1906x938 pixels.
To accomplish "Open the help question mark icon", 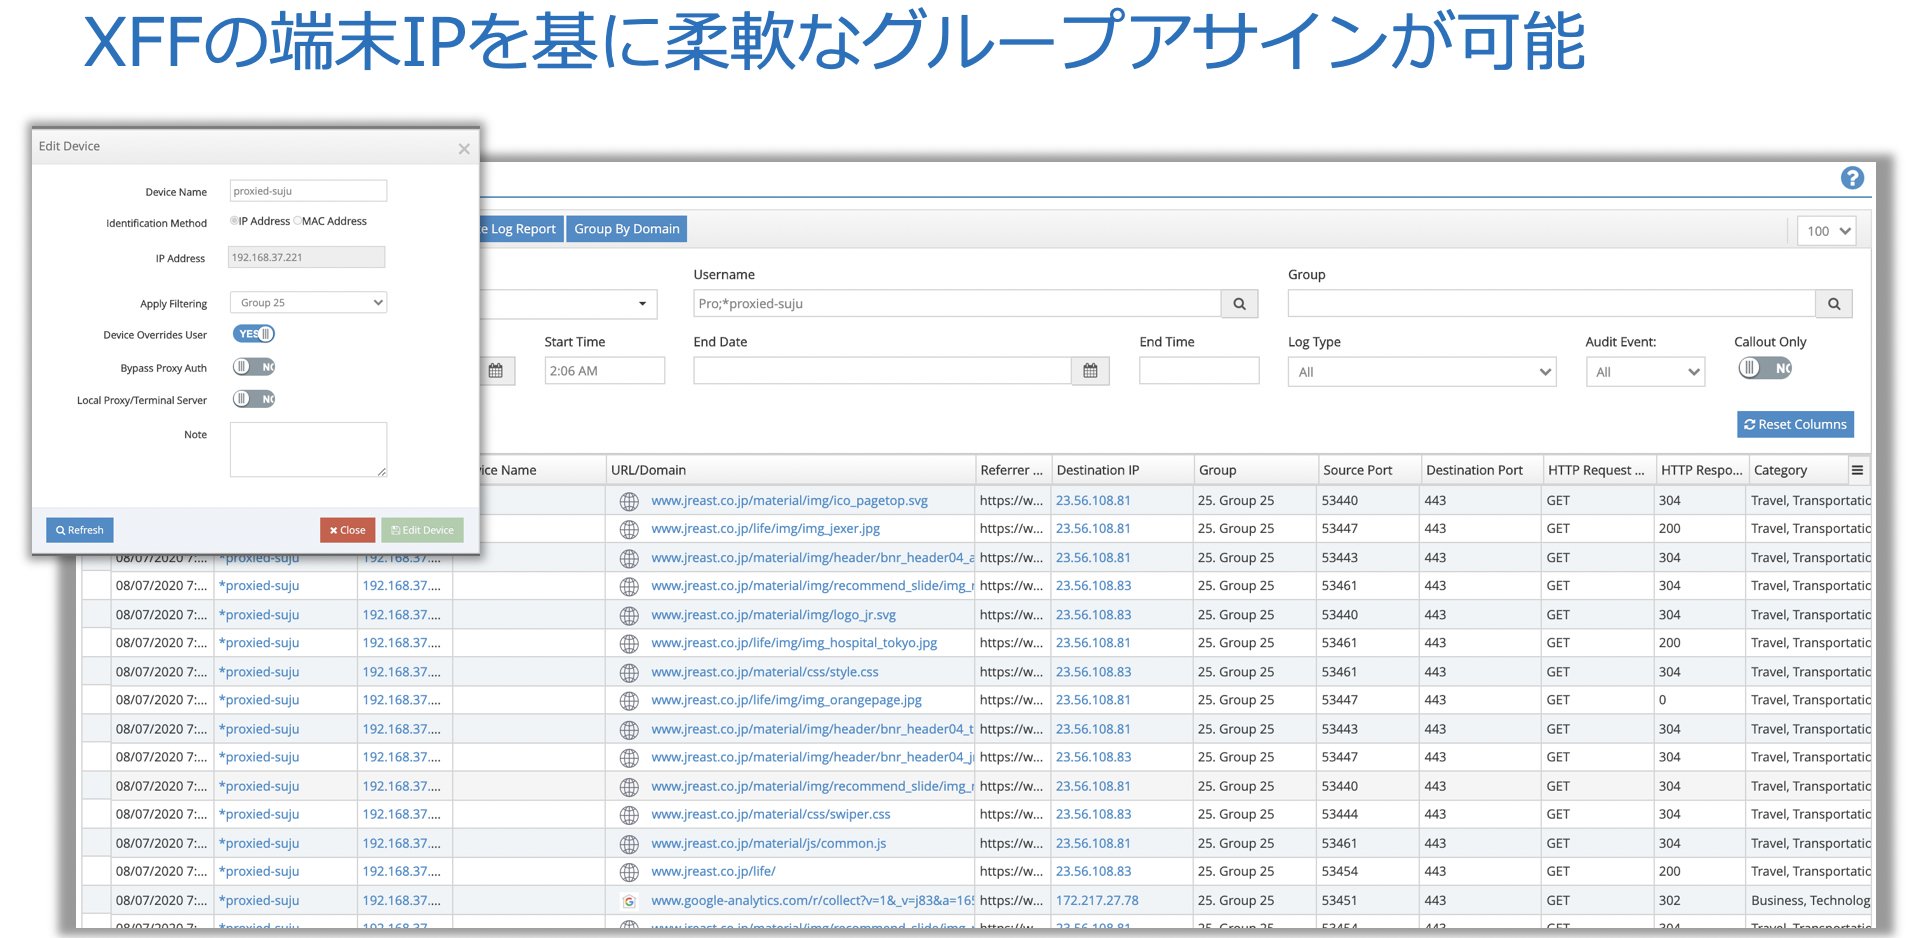I will pyautogui.click(x=1852, y=178).
